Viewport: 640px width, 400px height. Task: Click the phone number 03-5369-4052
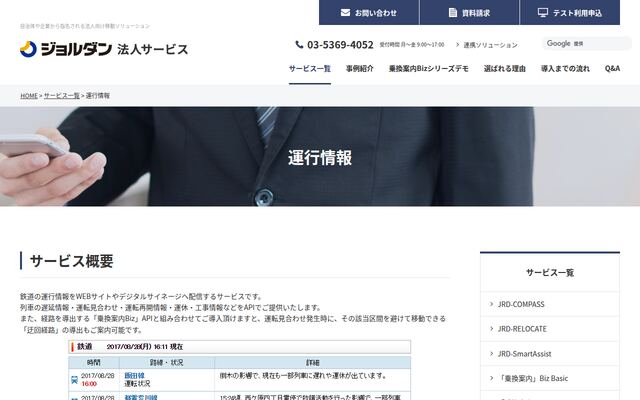[340, 44]
